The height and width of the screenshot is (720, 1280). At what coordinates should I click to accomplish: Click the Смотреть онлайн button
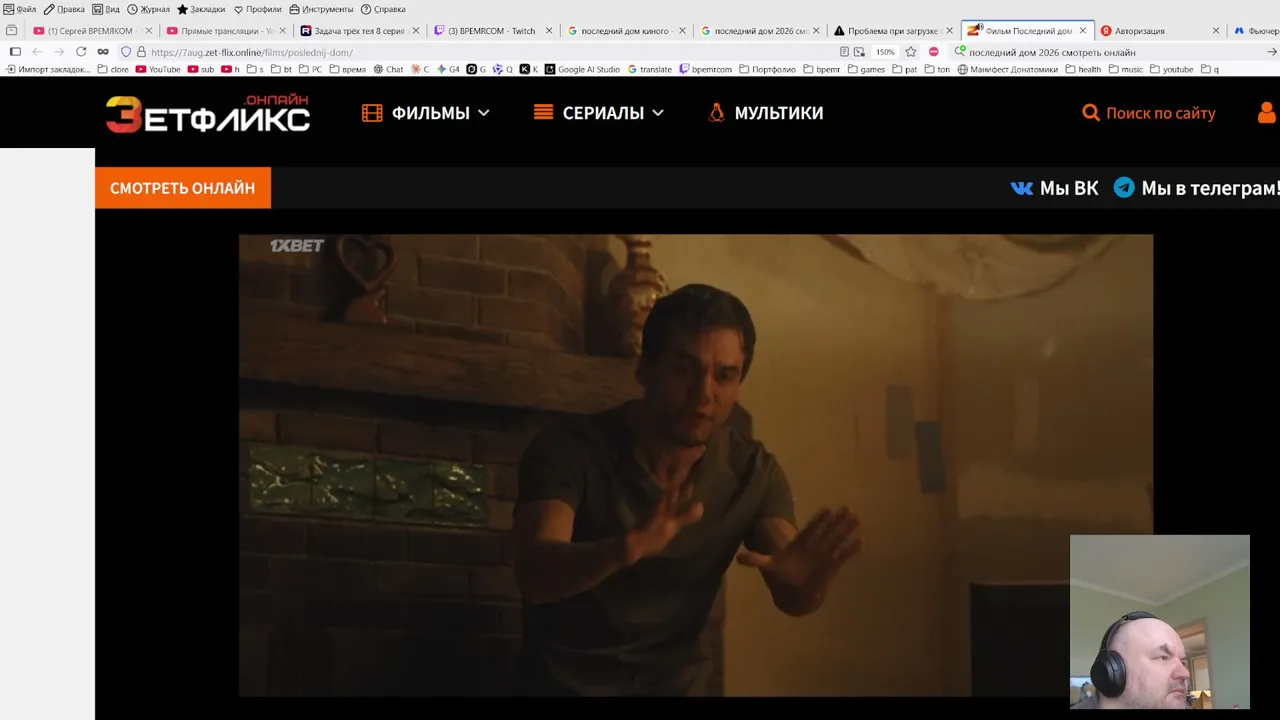(183, 188)
